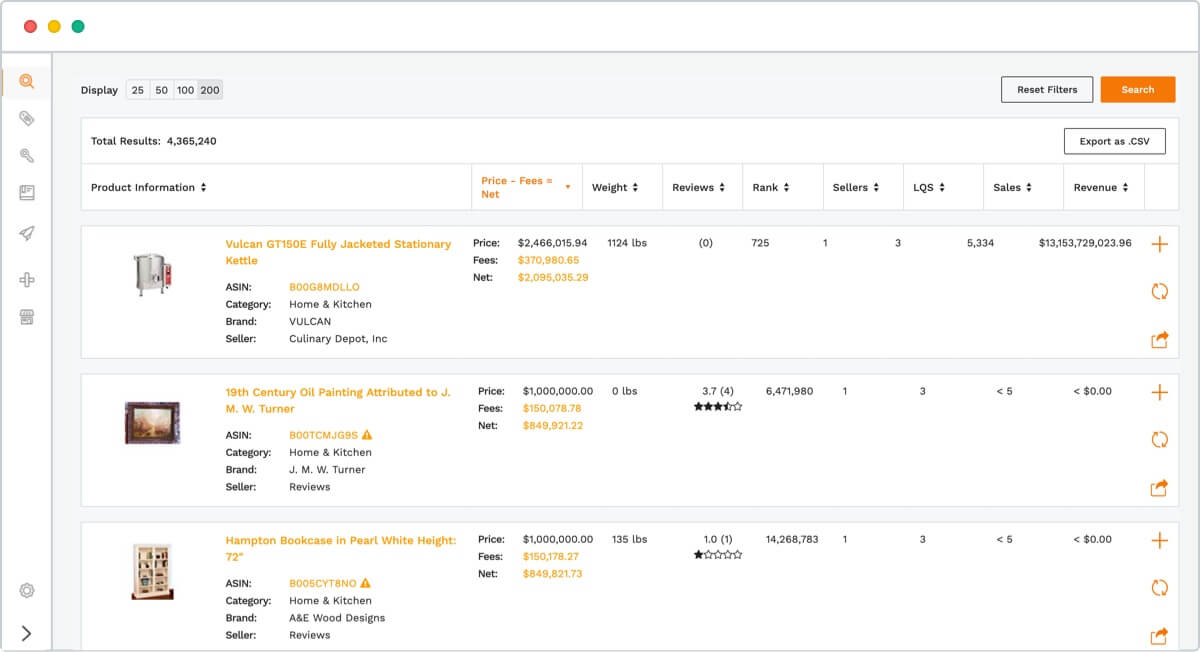The width and height of the screenshot is (1200, 652).
Task: Click the weight value 1124 lbs
Action: (627, 243)
